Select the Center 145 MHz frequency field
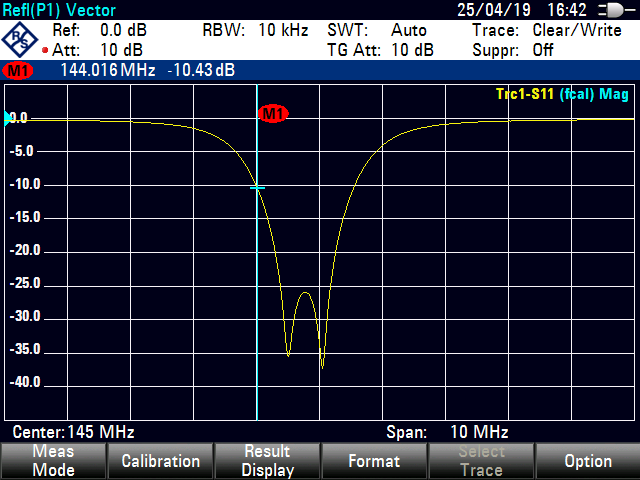Image resolution: width=640 pixels, height=480 pixels. [73, 432]
